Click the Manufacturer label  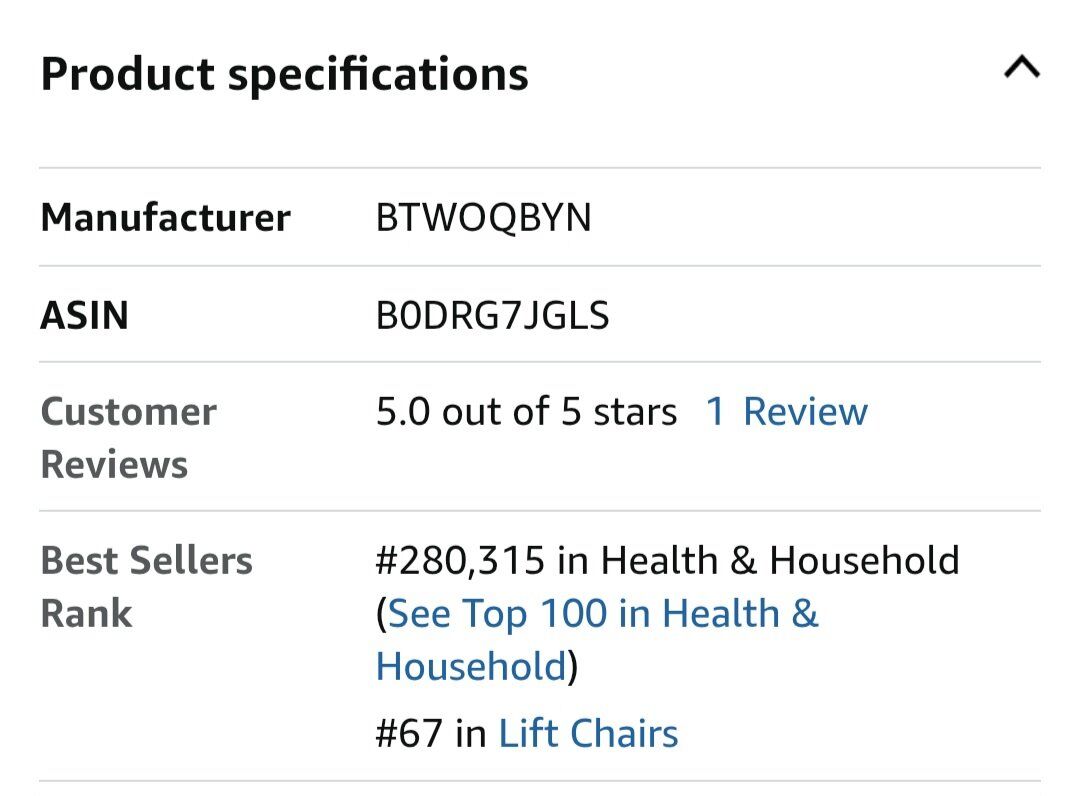[x=165, y=217]
